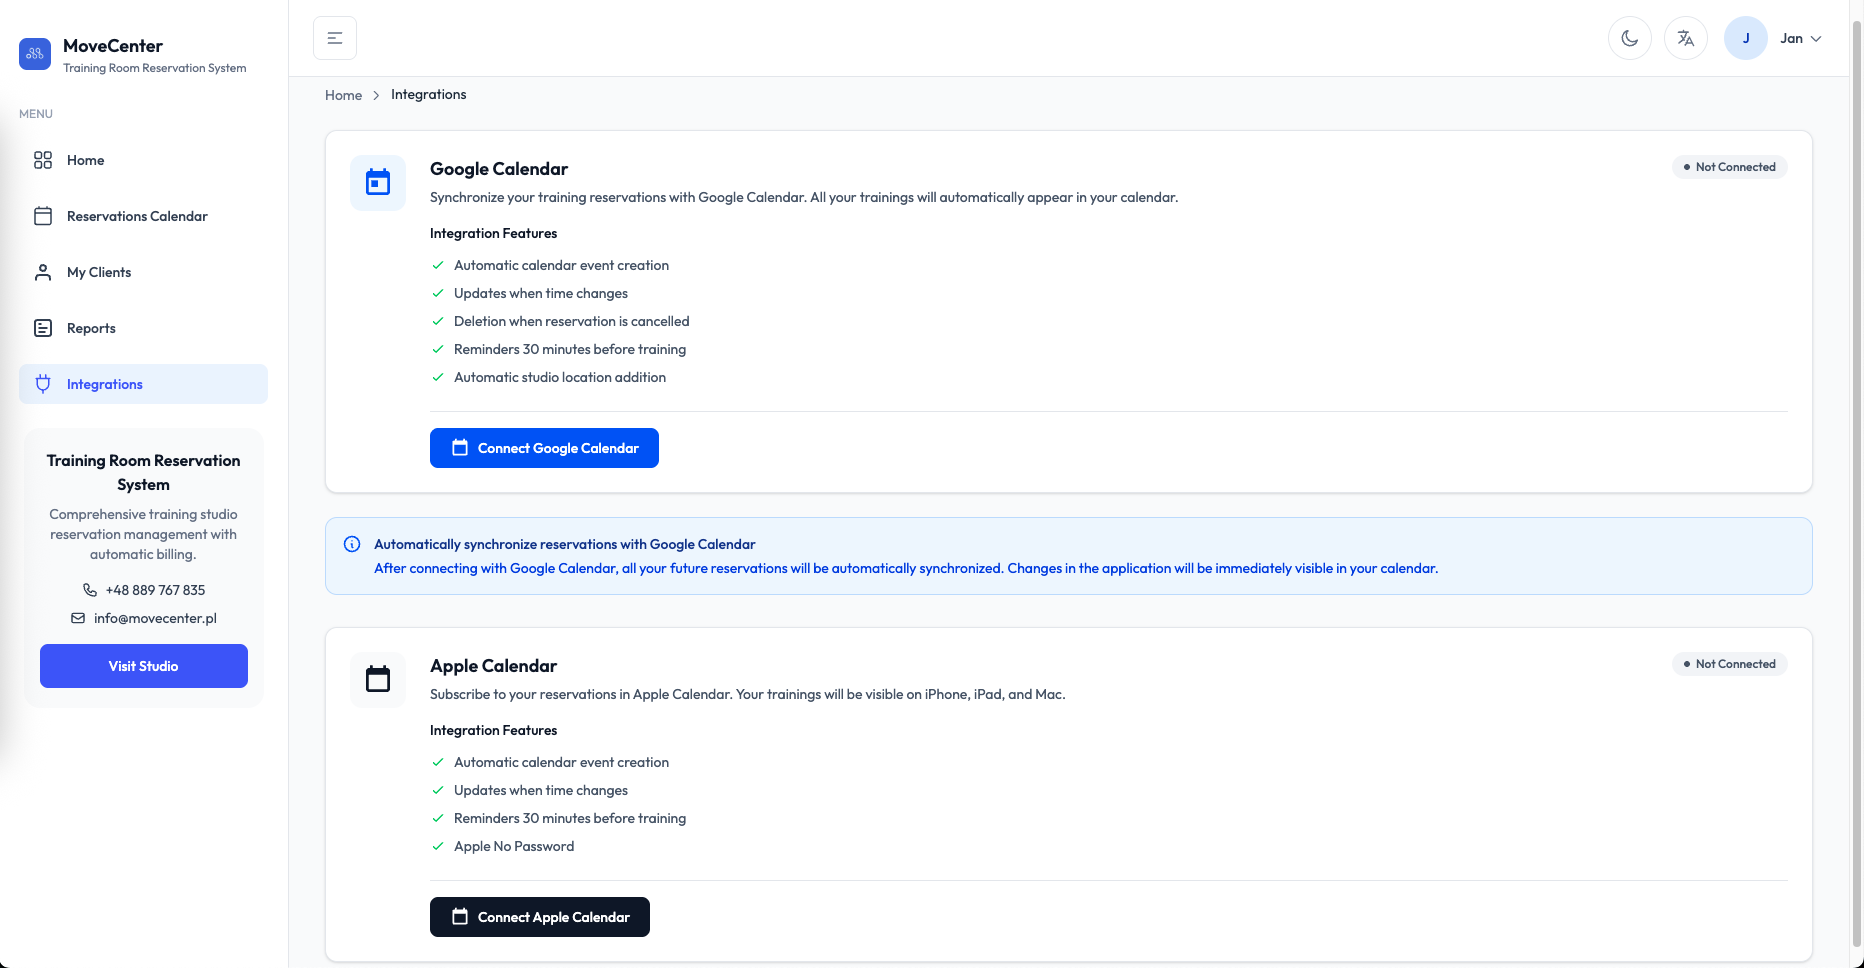Open the Reports section
This screenshot has width=1864, height=968.
pos(143,328)
